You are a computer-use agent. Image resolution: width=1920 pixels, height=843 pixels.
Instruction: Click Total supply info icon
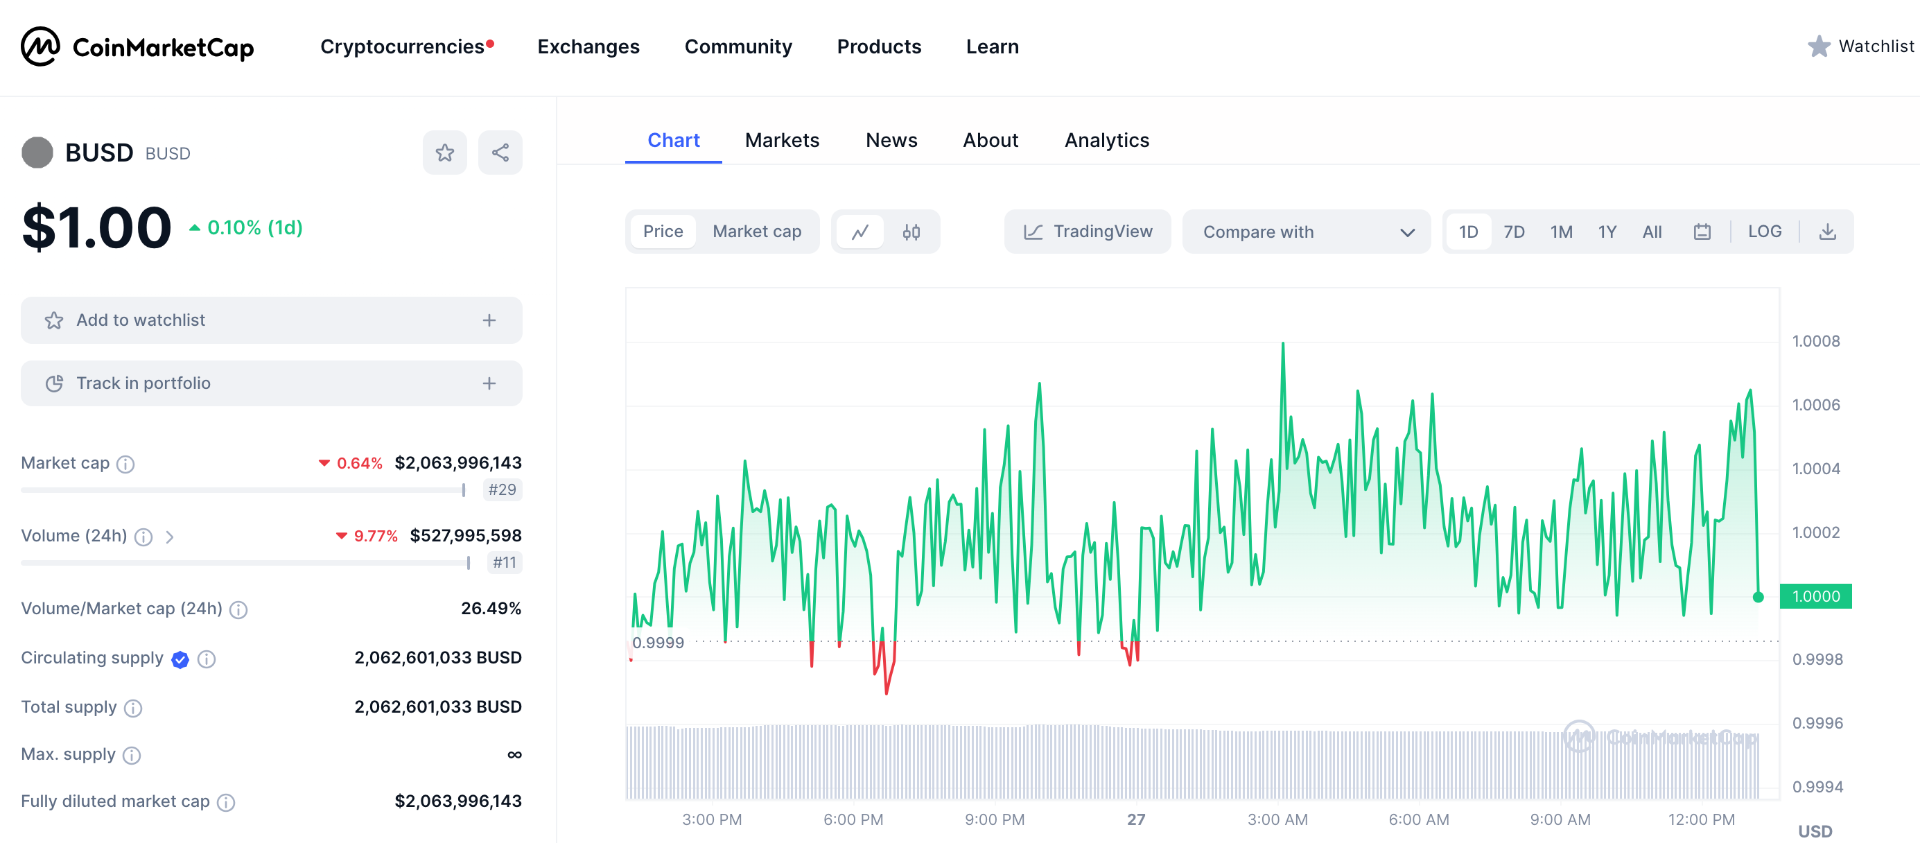click(132, 708)
